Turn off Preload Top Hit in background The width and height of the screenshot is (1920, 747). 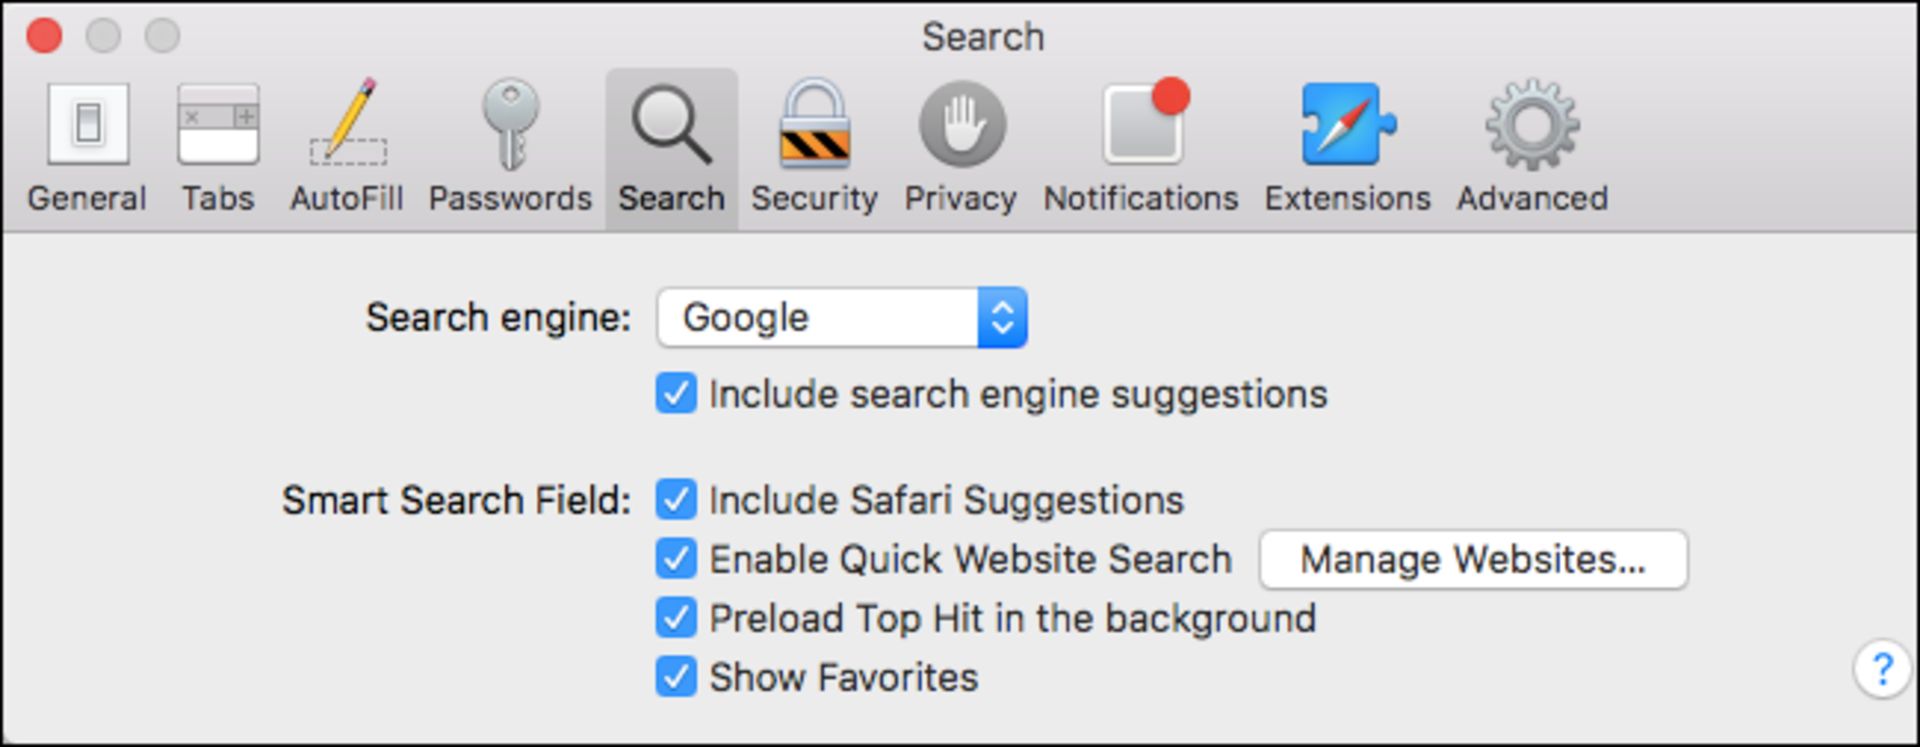[x=676, y=618]
